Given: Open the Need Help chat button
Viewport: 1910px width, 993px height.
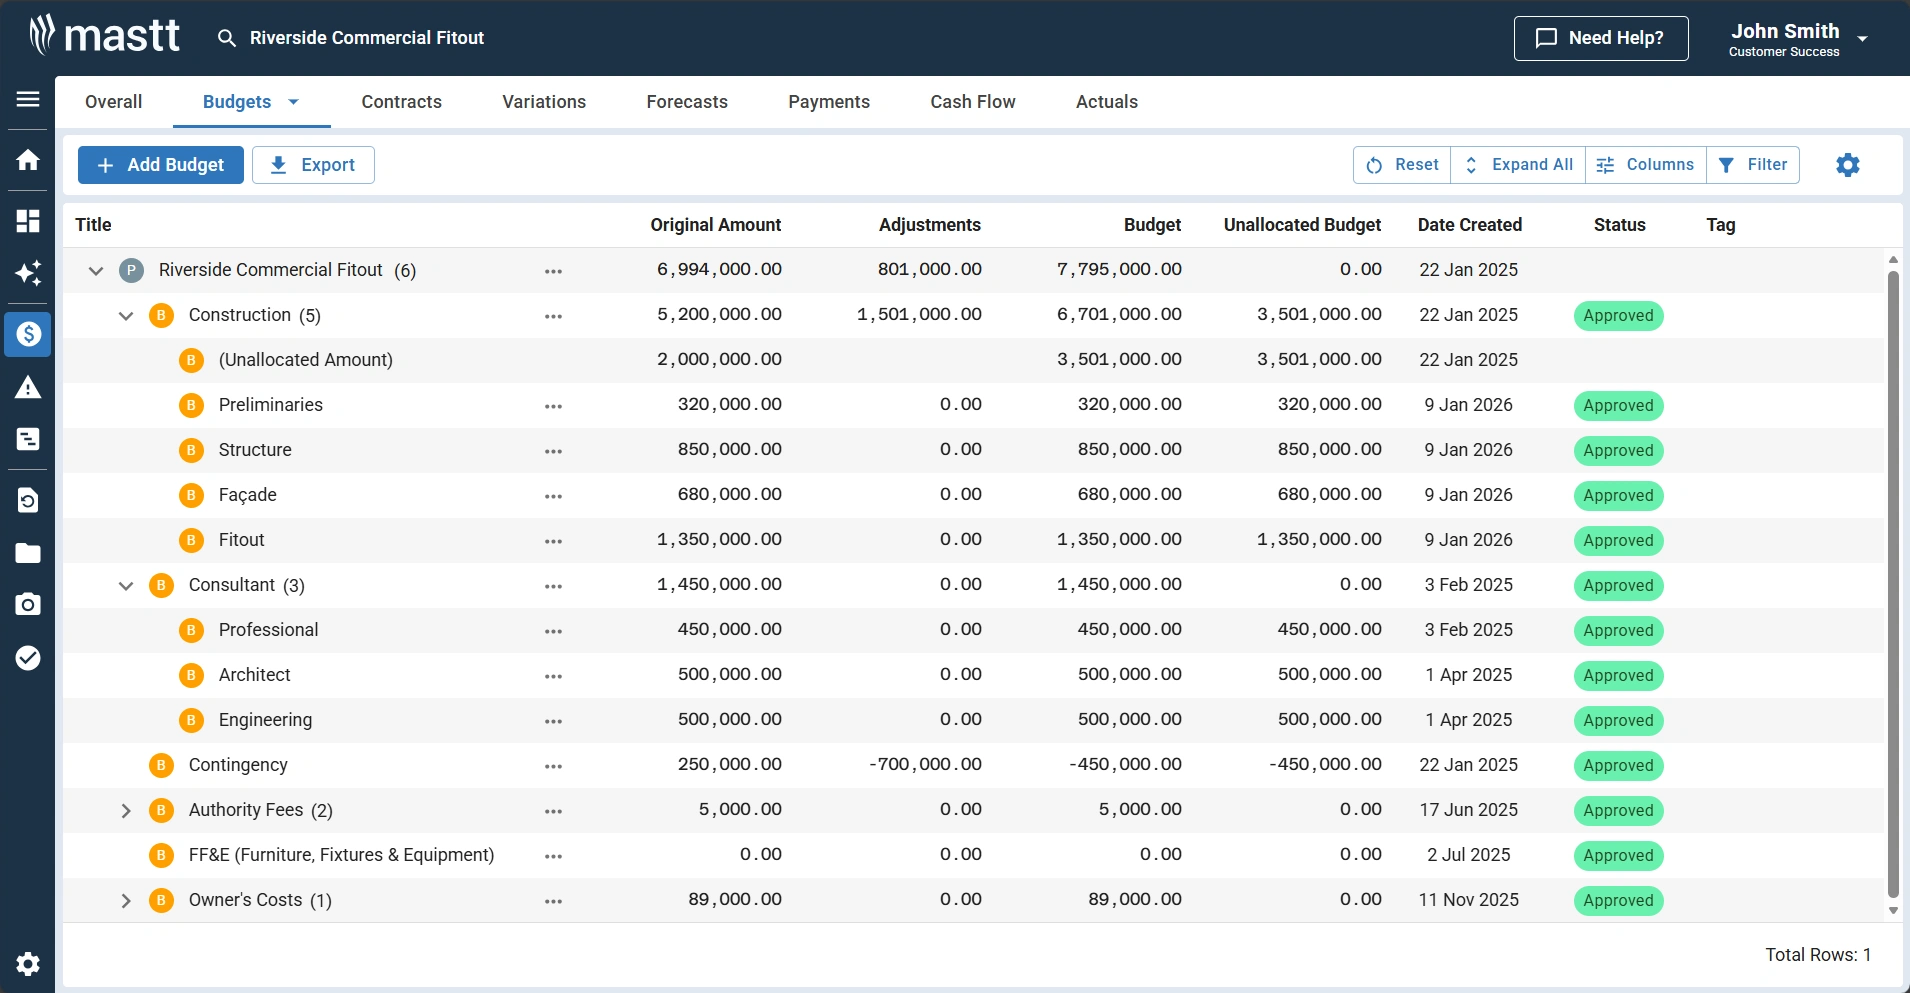Looking at the screenshot, I should pyautogui.click(x=1601, y=38).
